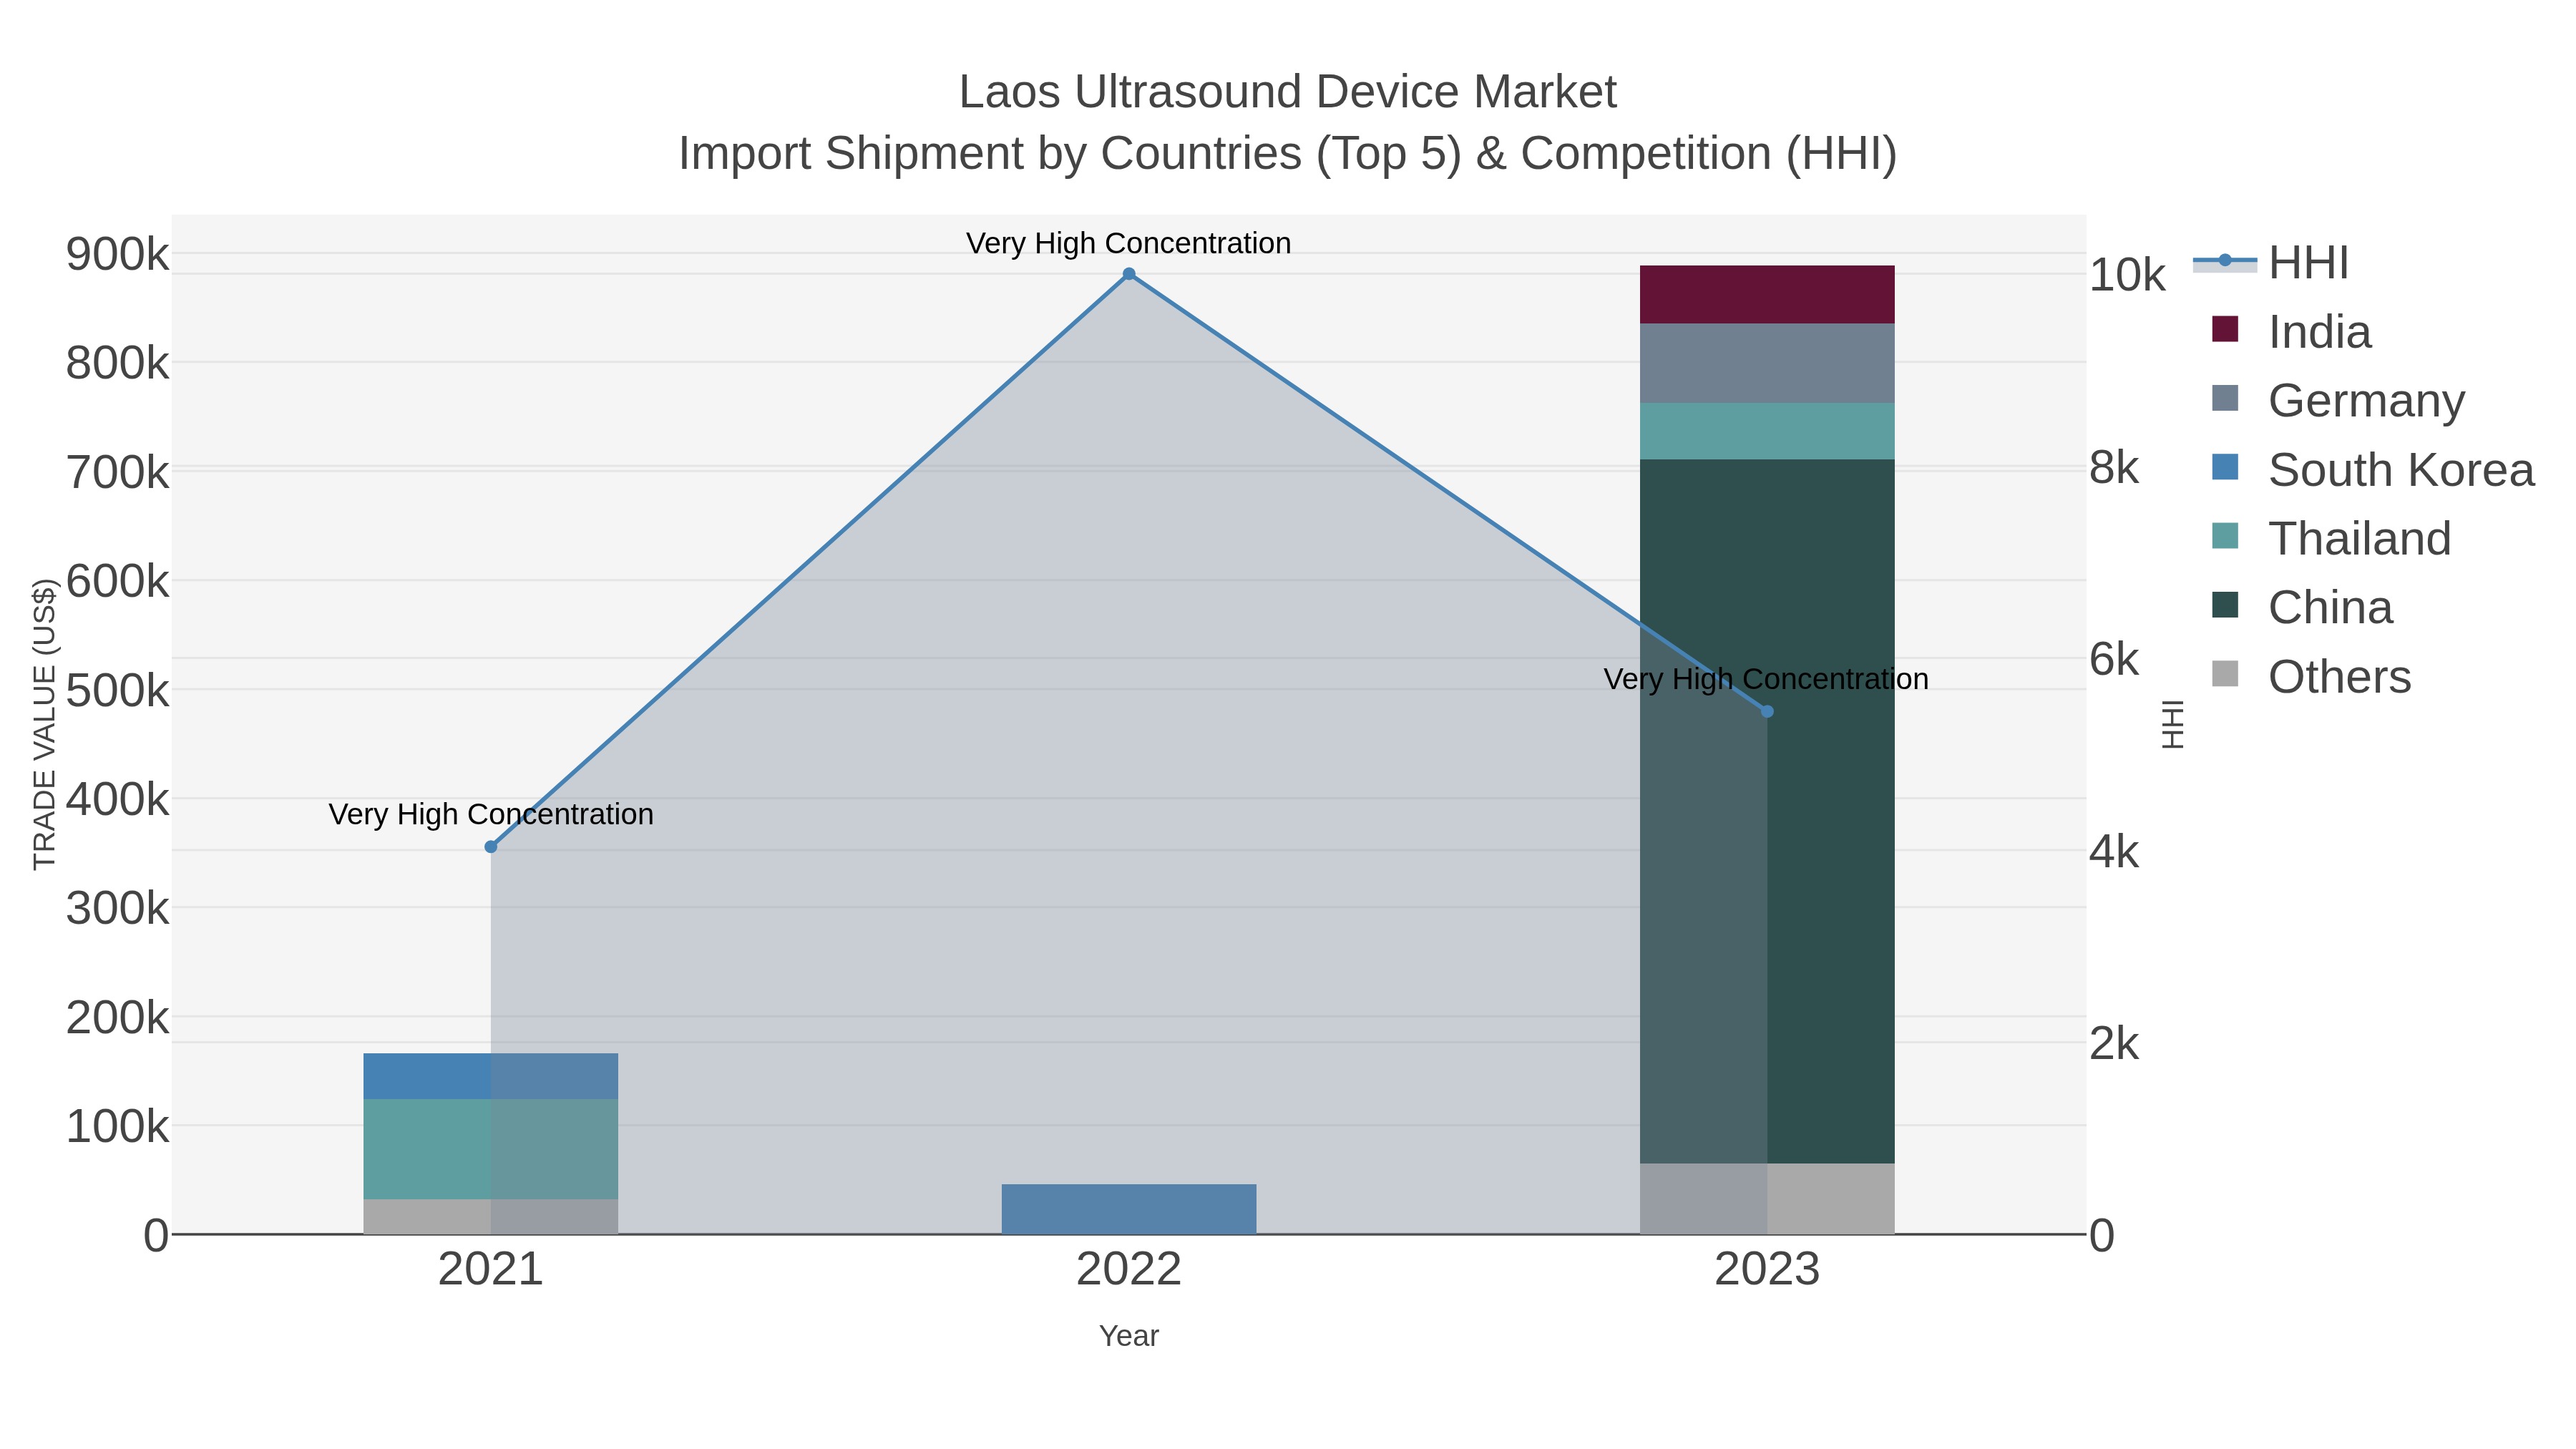The width and height of the screenshot is (2576, 1449).
Task: Click the South Korea segment of 2021 bar
Action: [491, 1077]
